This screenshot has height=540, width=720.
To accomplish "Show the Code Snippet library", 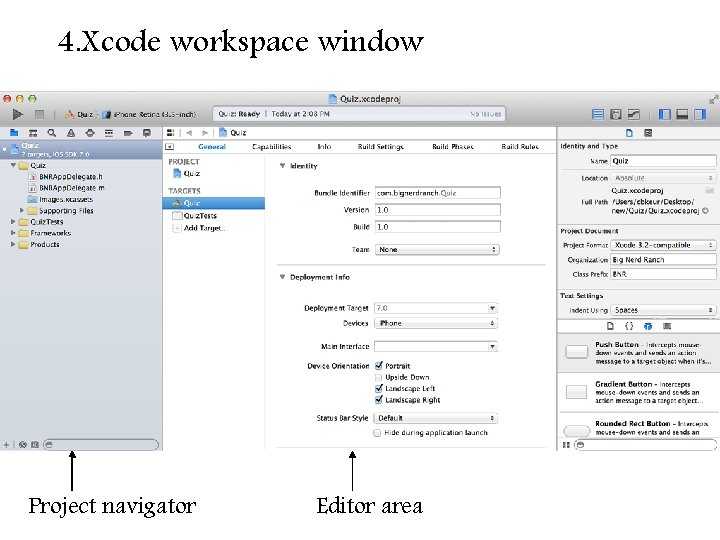I will pos(629,326).
